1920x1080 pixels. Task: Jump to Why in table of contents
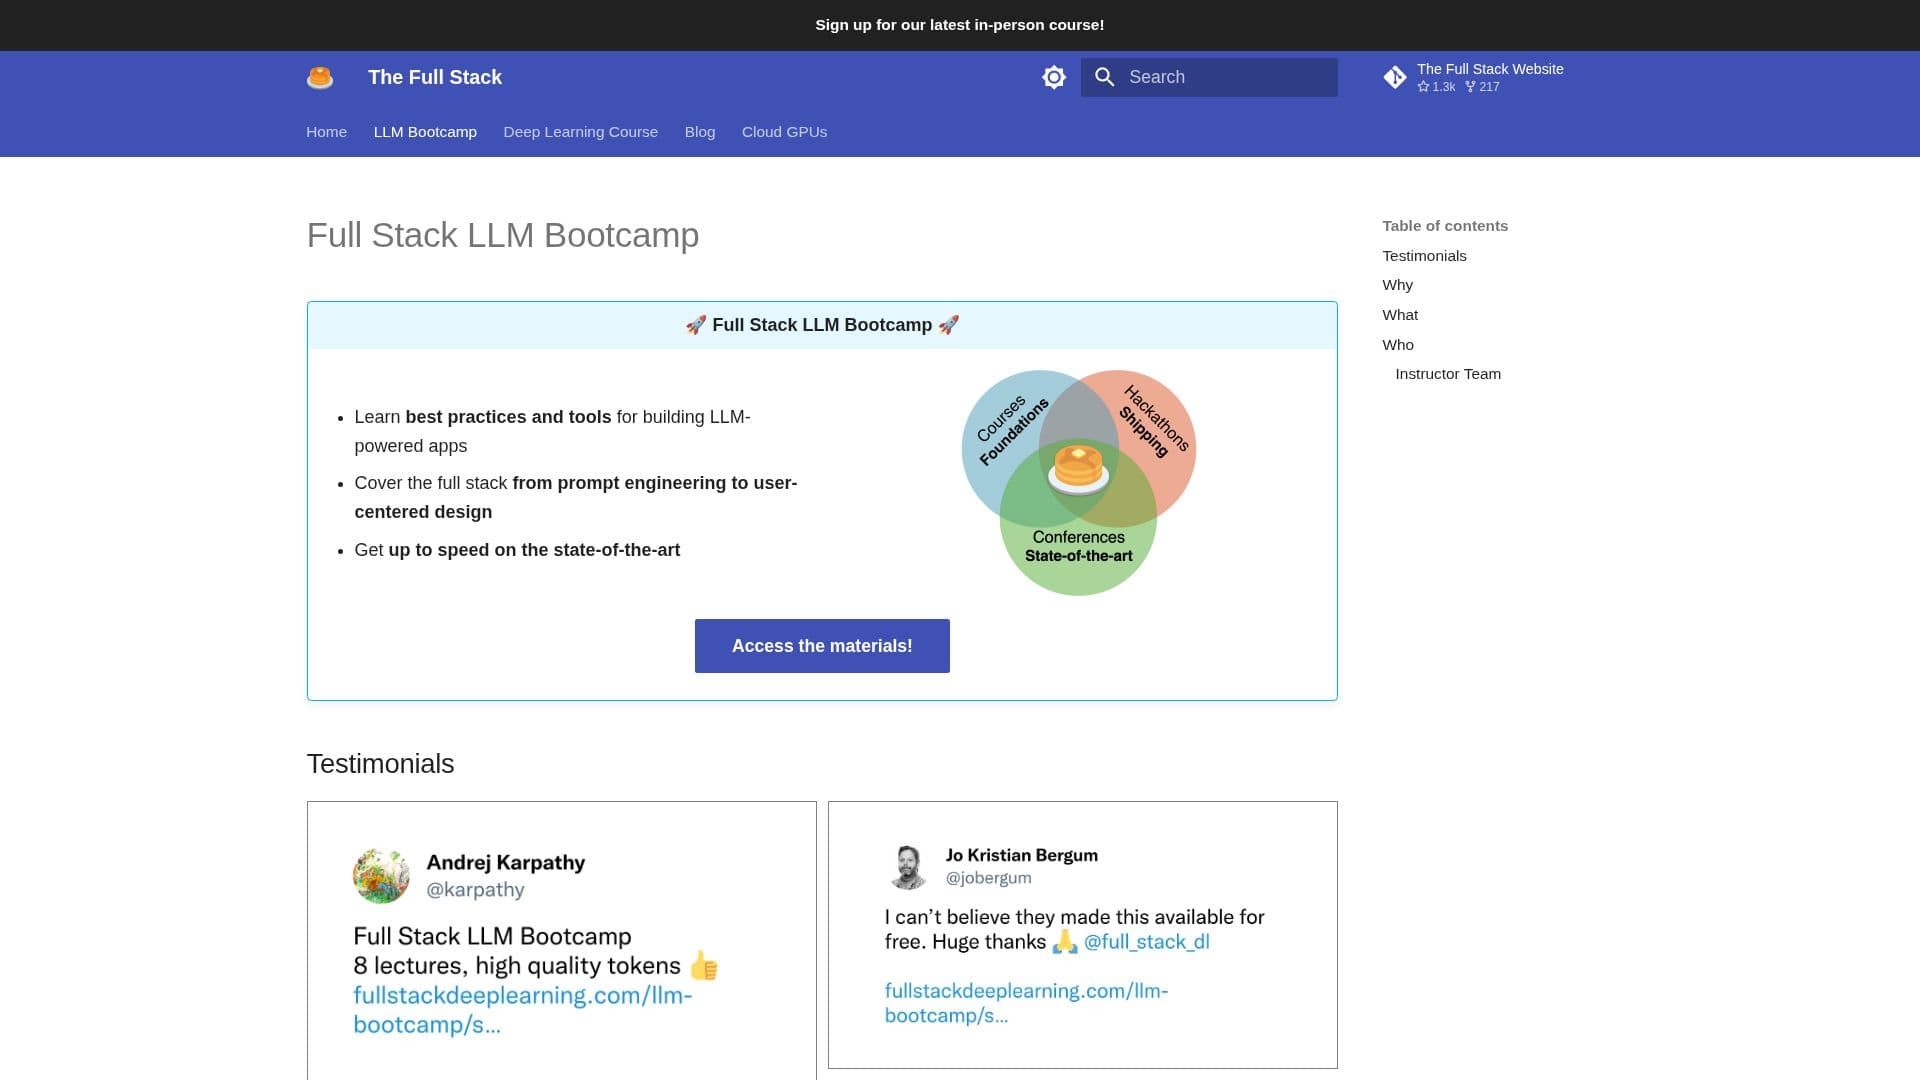1397,285
